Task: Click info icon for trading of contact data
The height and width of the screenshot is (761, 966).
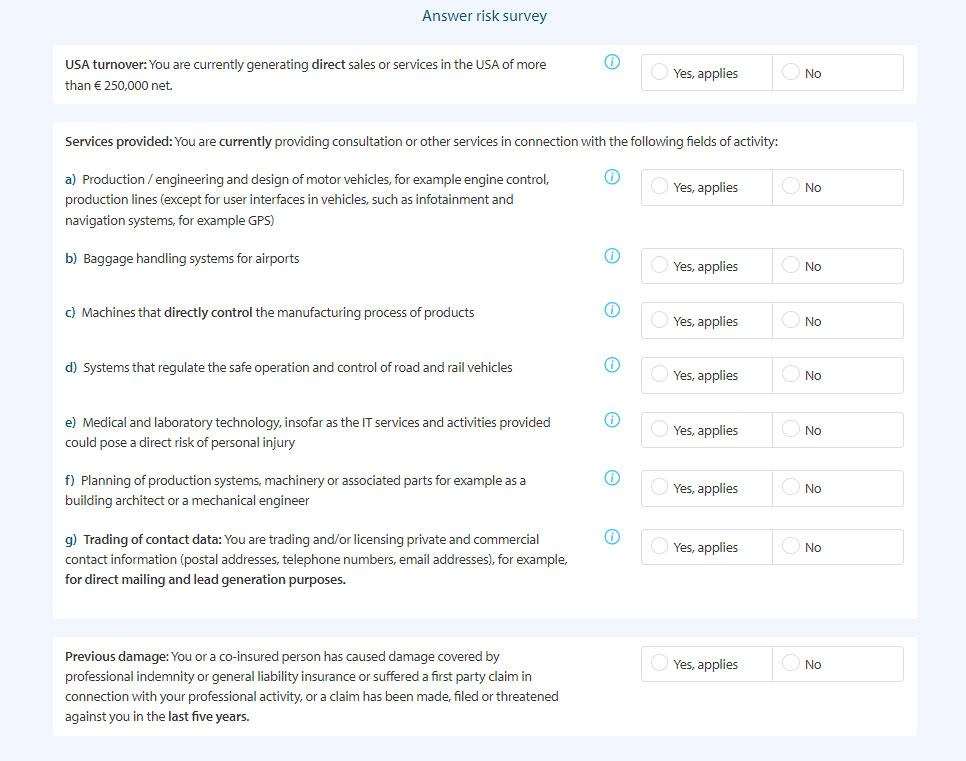Action: [612, 537]
